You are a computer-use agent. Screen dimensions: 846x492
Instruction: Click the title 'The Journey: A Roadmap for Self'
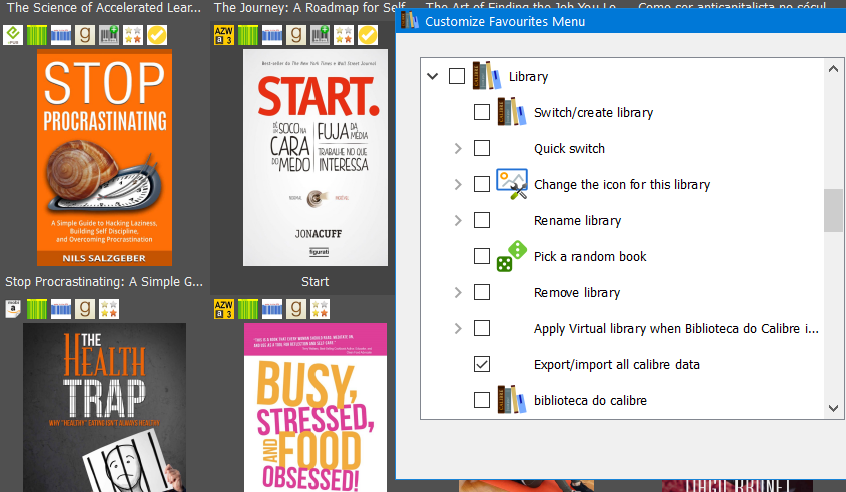[310, 8]
